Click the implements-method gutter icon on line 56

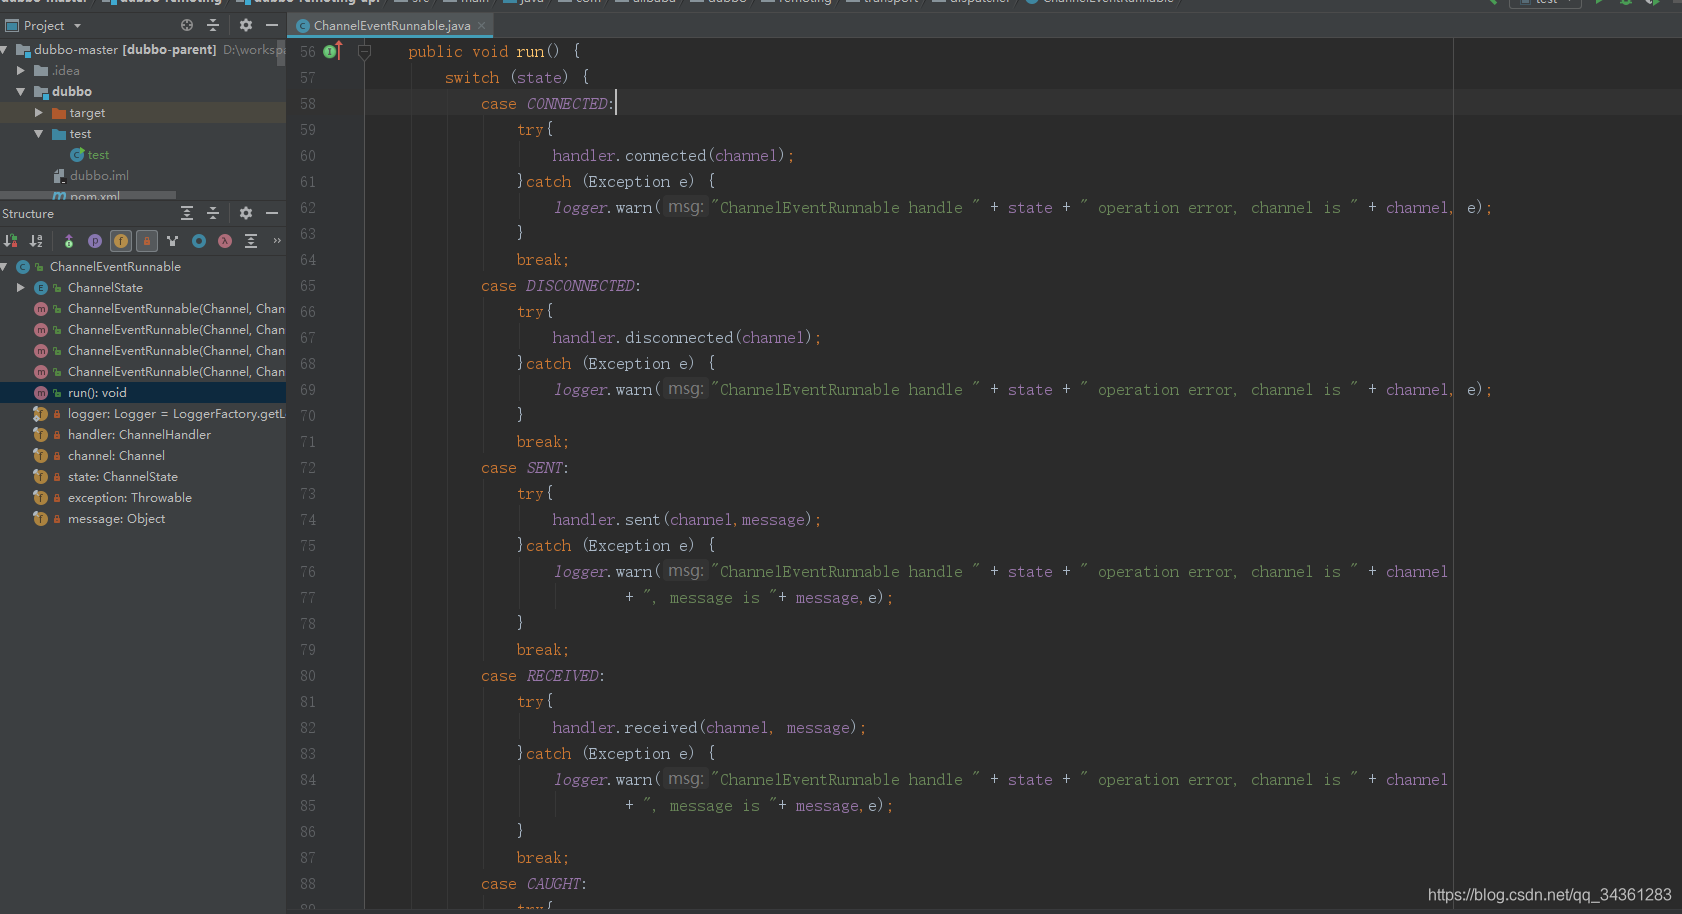(x=333, y=51)
